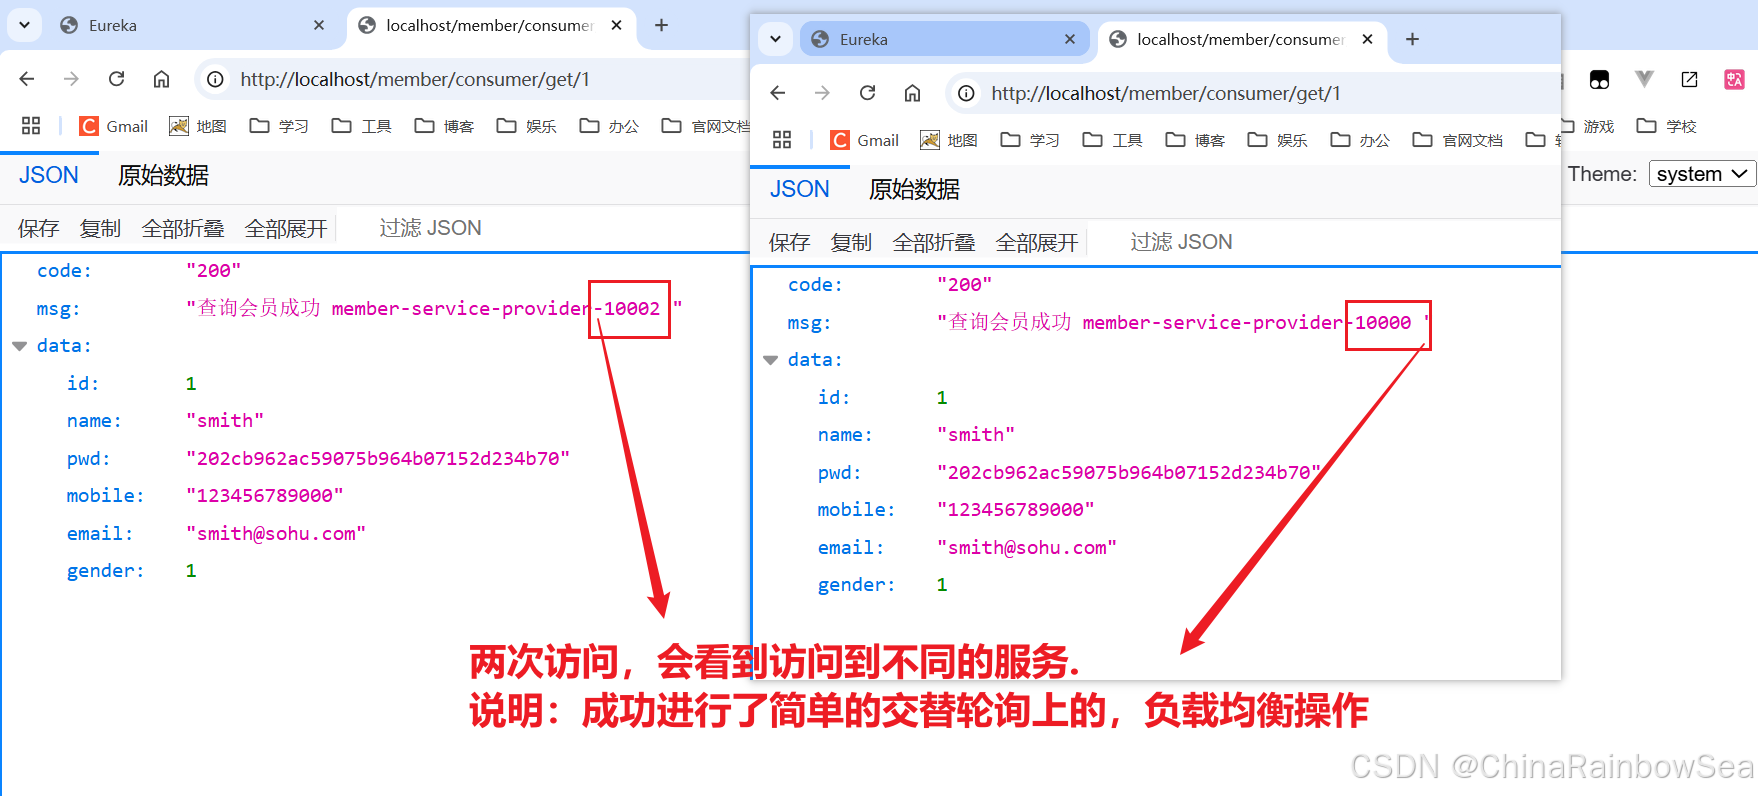Image resolution: width=1758 pixels, height=796 pixels.
Task: Show site info in the front window address bar
Action: [966, 93]
